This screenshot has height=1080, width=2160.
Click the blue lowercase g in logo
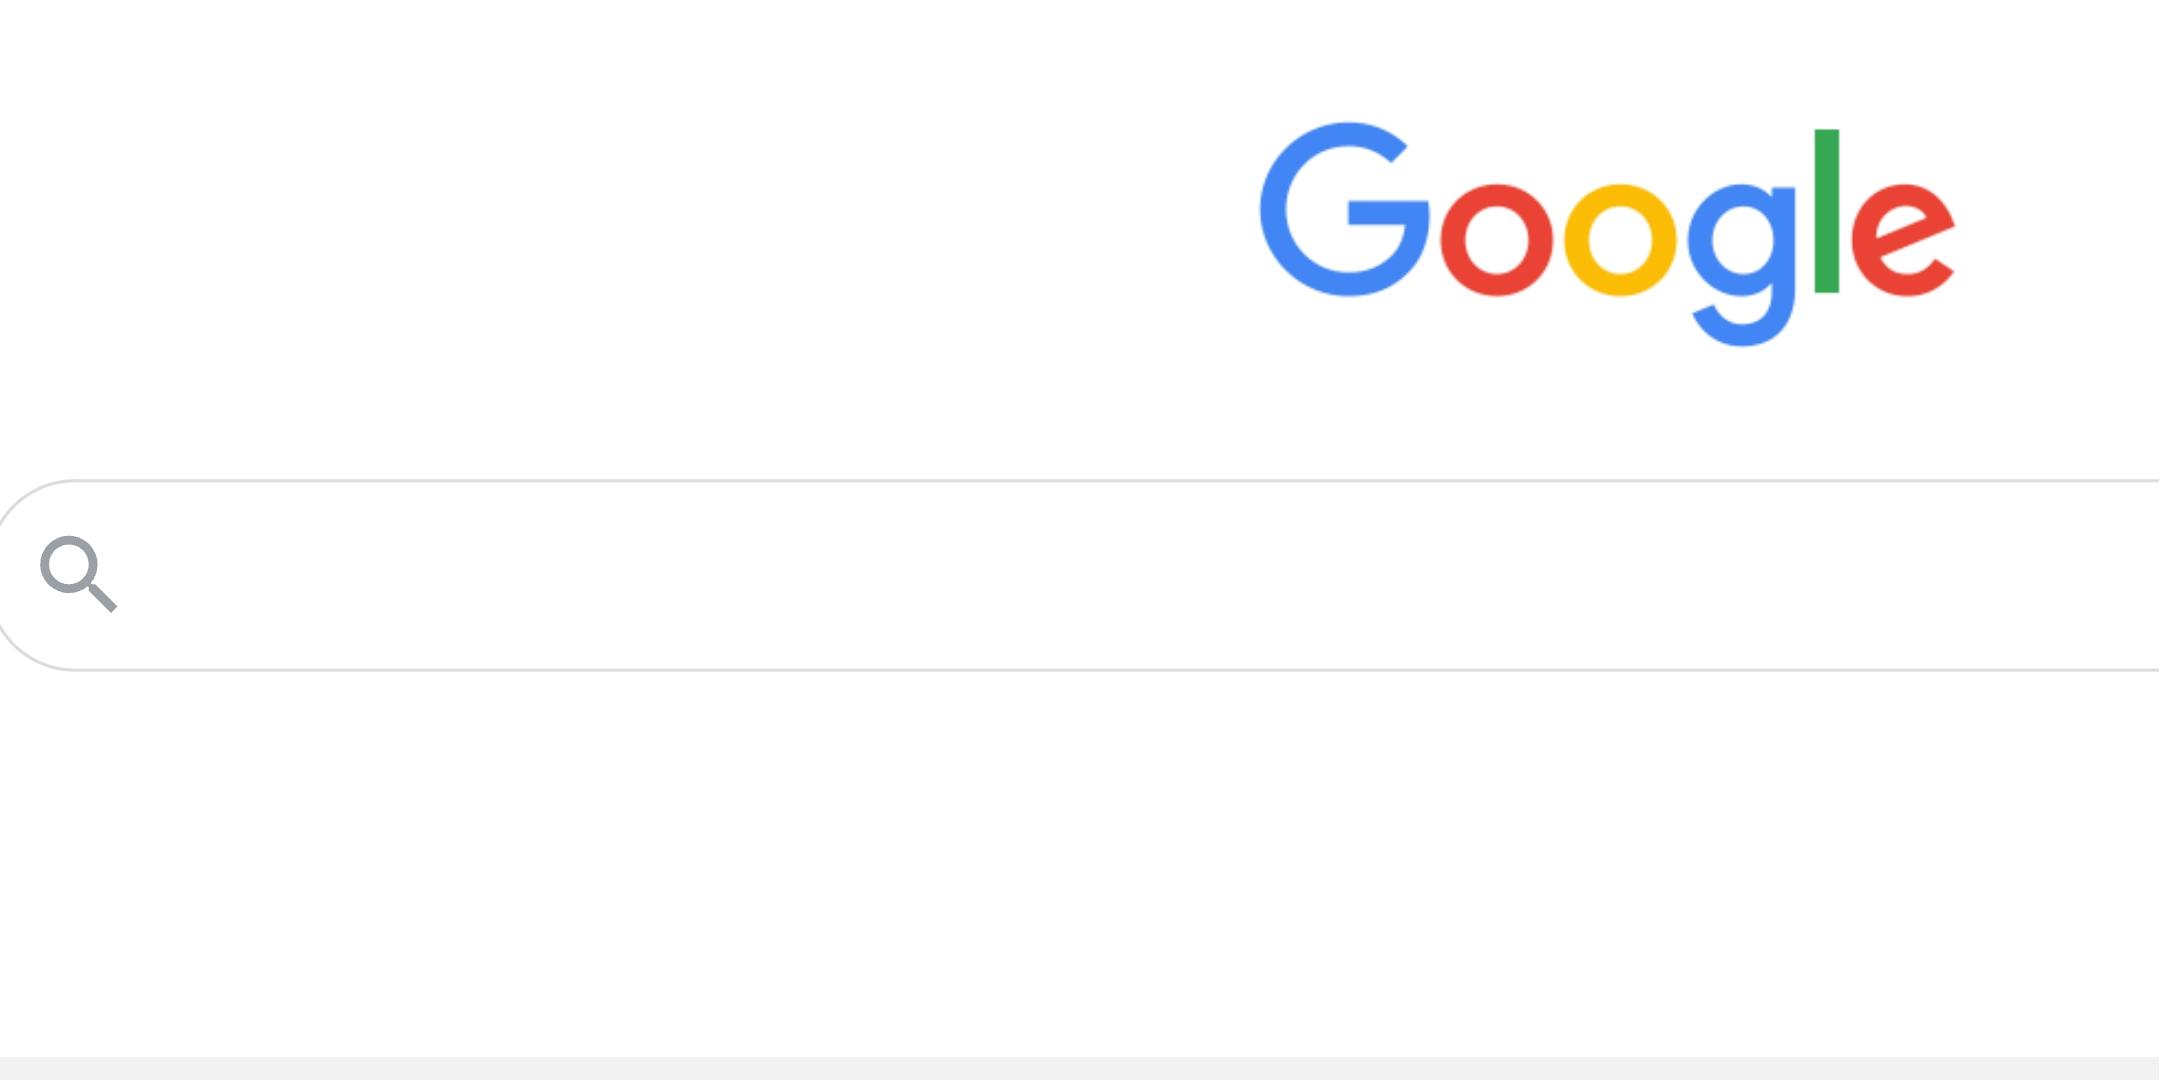tap(1742, 265)
